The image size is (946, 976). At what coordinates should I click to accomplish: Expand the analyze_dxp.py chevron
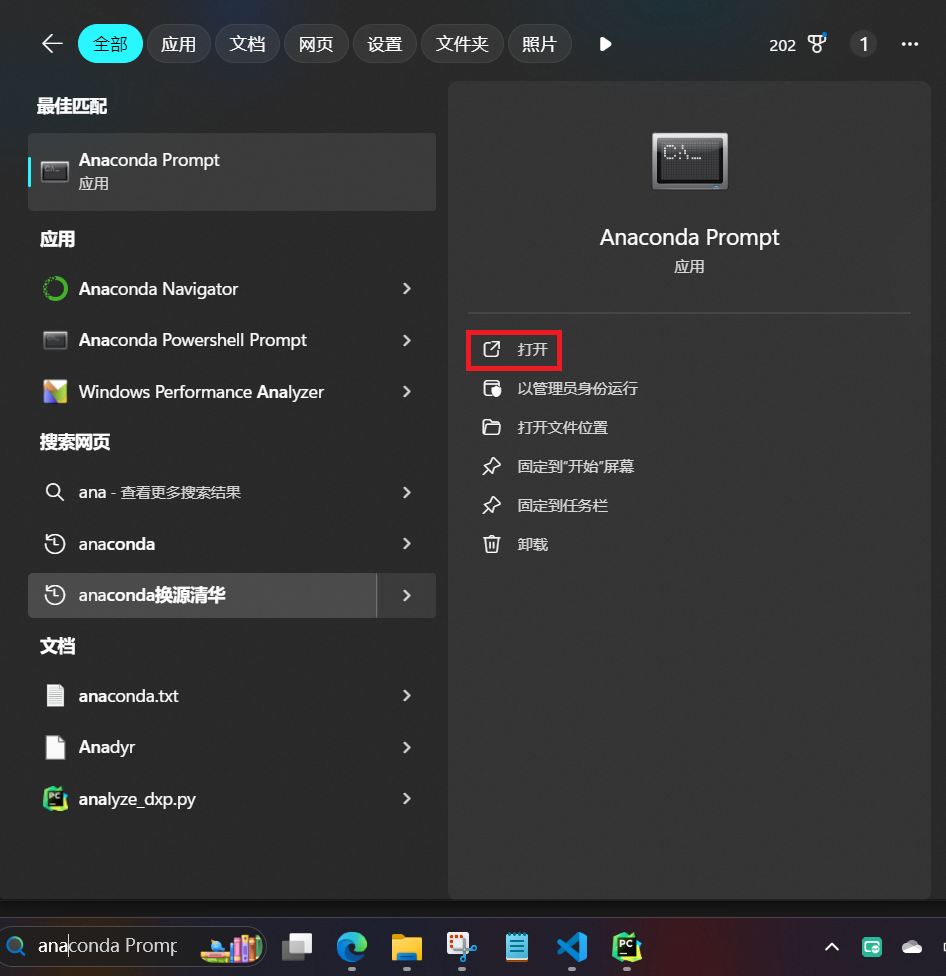coord(406,799)
